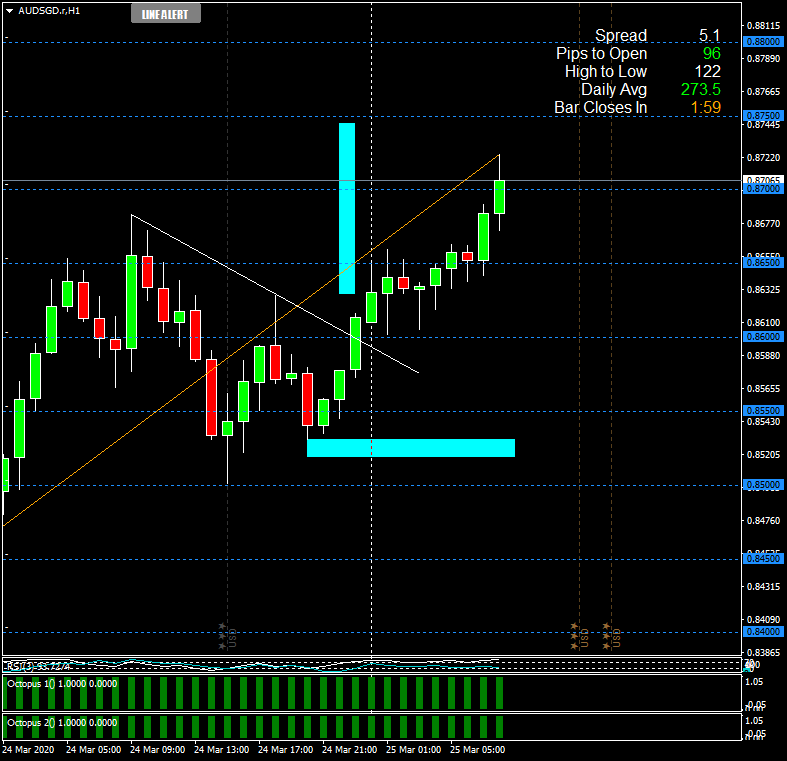Viewport: 787px width, 761px height.
Task: Click the 0.87500 blue price level label
Action: pyautogui.click(x=763, y=115)
